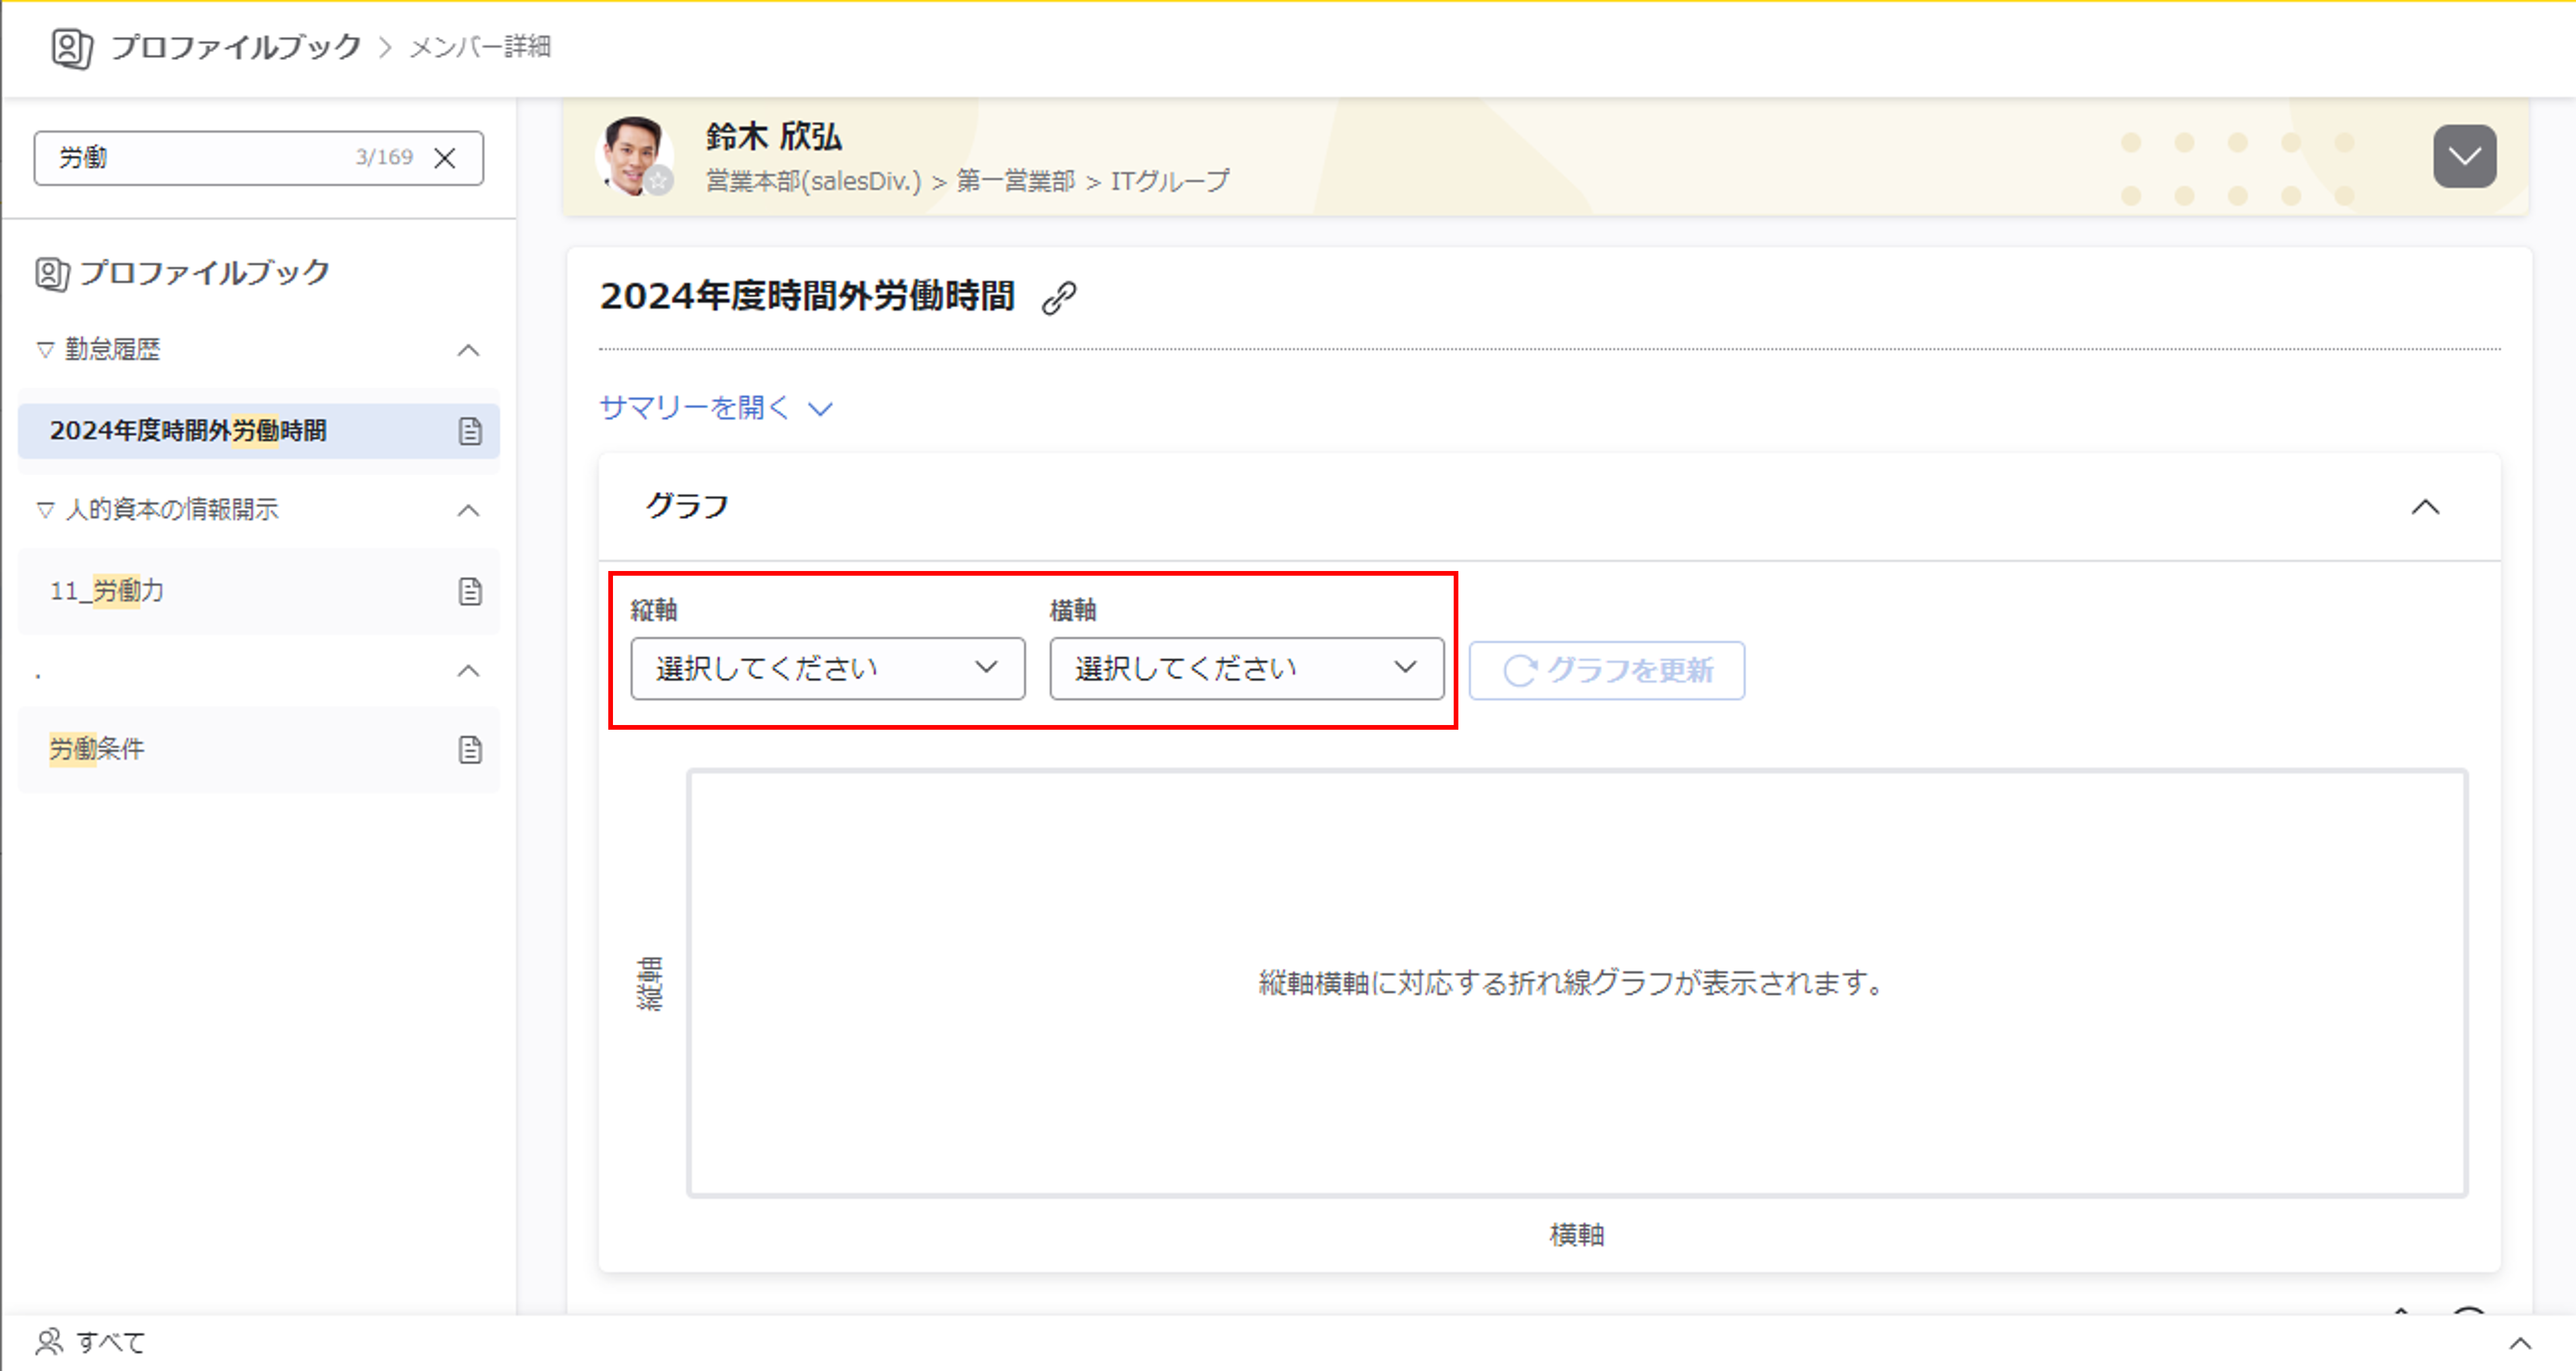Select 労働条件 in the sidebar
The image size is (2576, 1371).
[x=97, y=749]
